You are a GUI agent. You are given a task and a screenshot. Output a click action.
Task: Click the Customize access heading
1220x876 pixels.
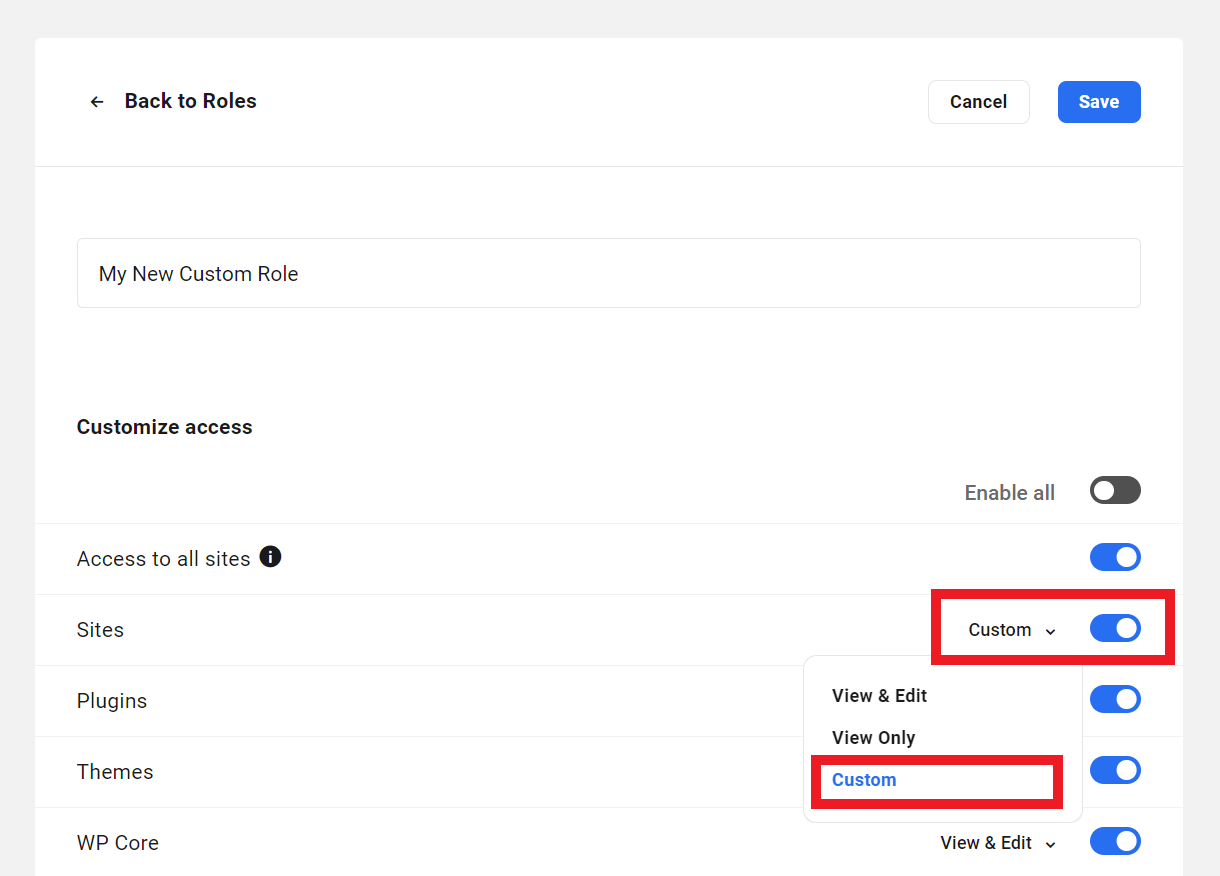click(x=165, y=427)
